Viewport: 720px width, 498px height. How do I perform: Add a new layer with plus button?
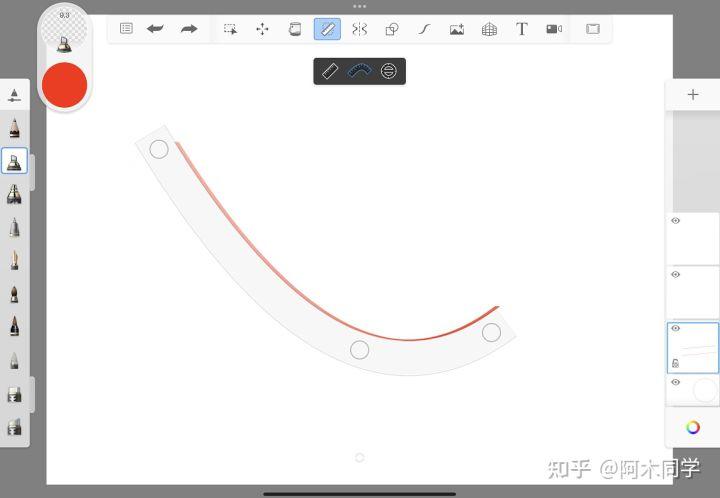coord(693,95)
